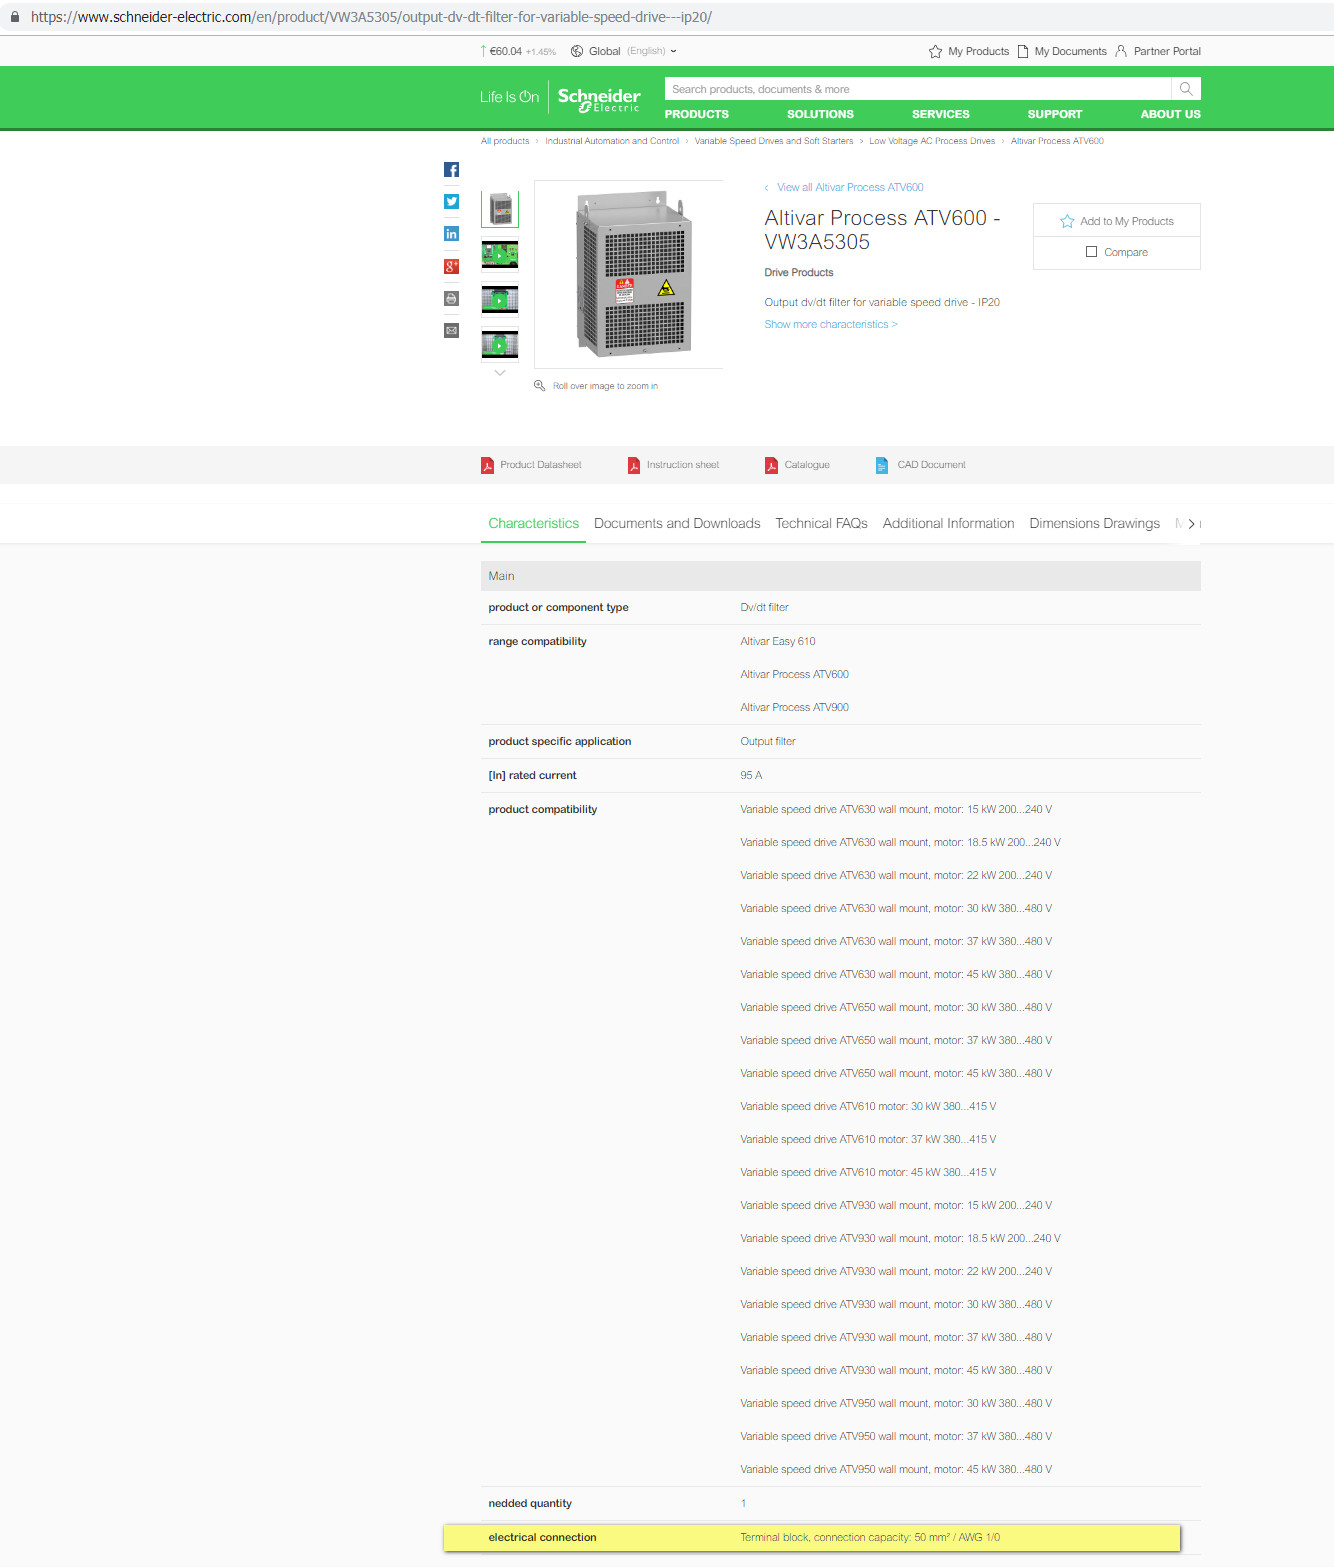Open the Product Datasheet link

click(541, 465)
